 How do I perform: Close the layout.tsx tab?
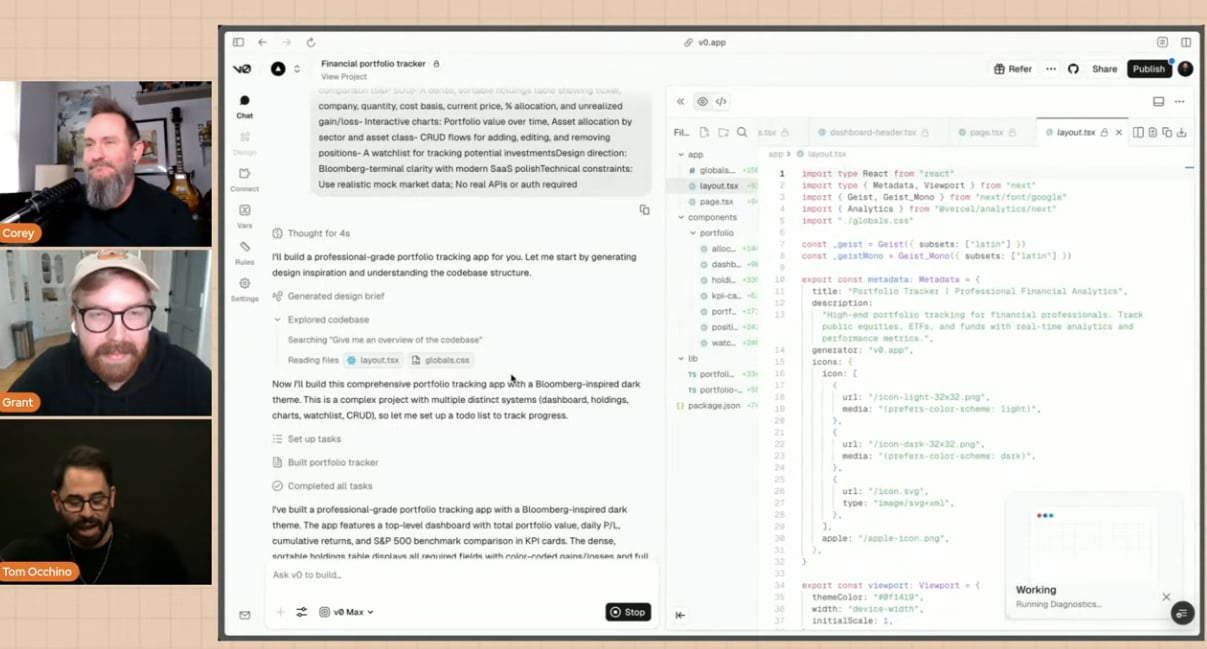pyautogui.click(x=1118, y=132)
